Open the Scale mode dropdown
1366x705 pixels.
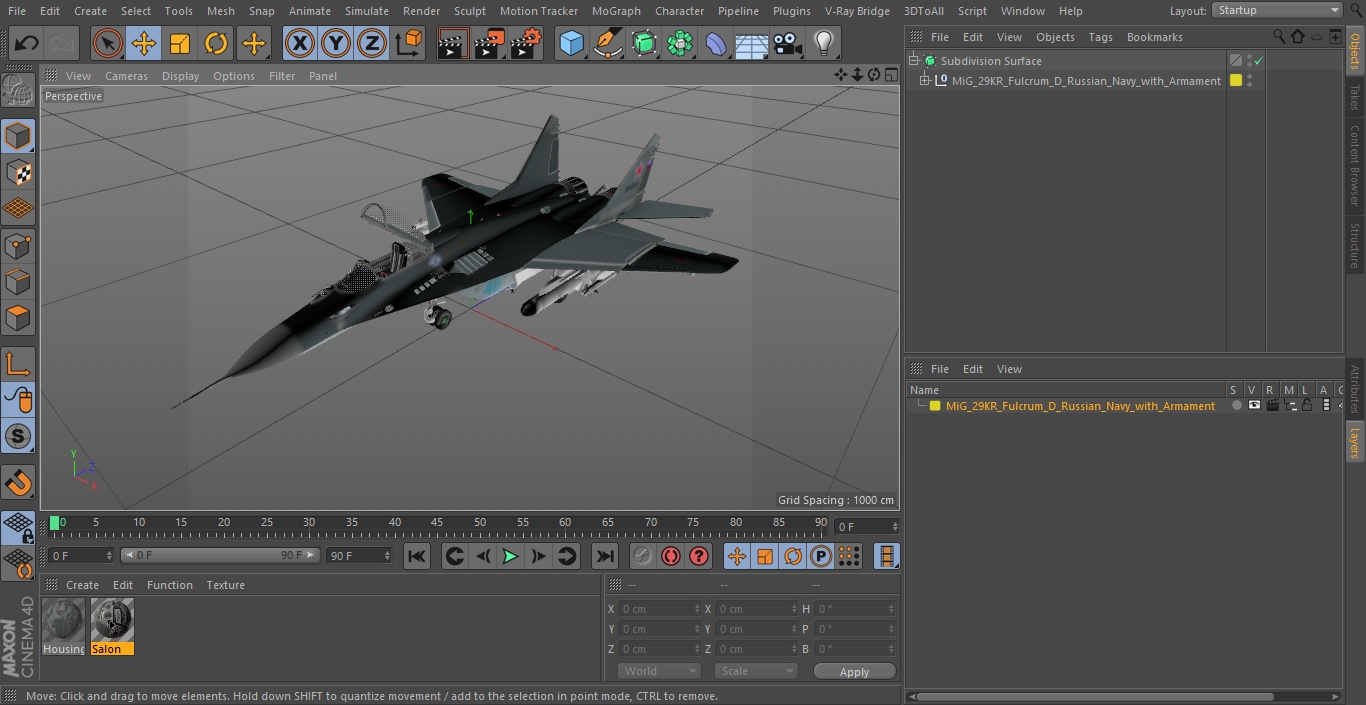click(756, 671)
